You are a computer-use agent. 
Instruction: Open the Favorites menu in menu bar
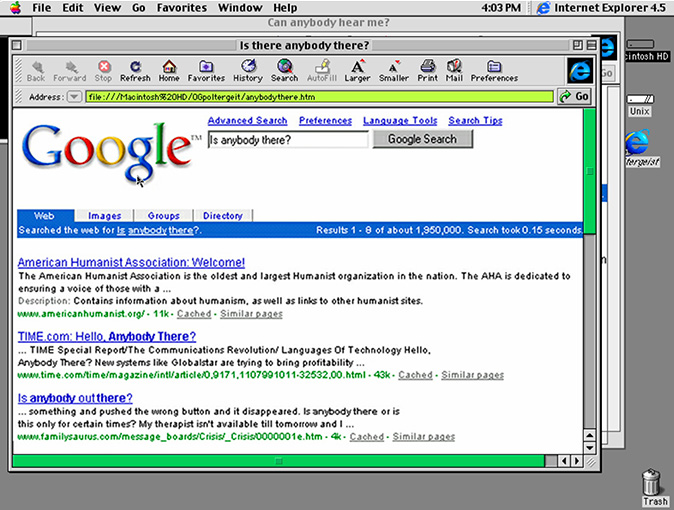181,8
